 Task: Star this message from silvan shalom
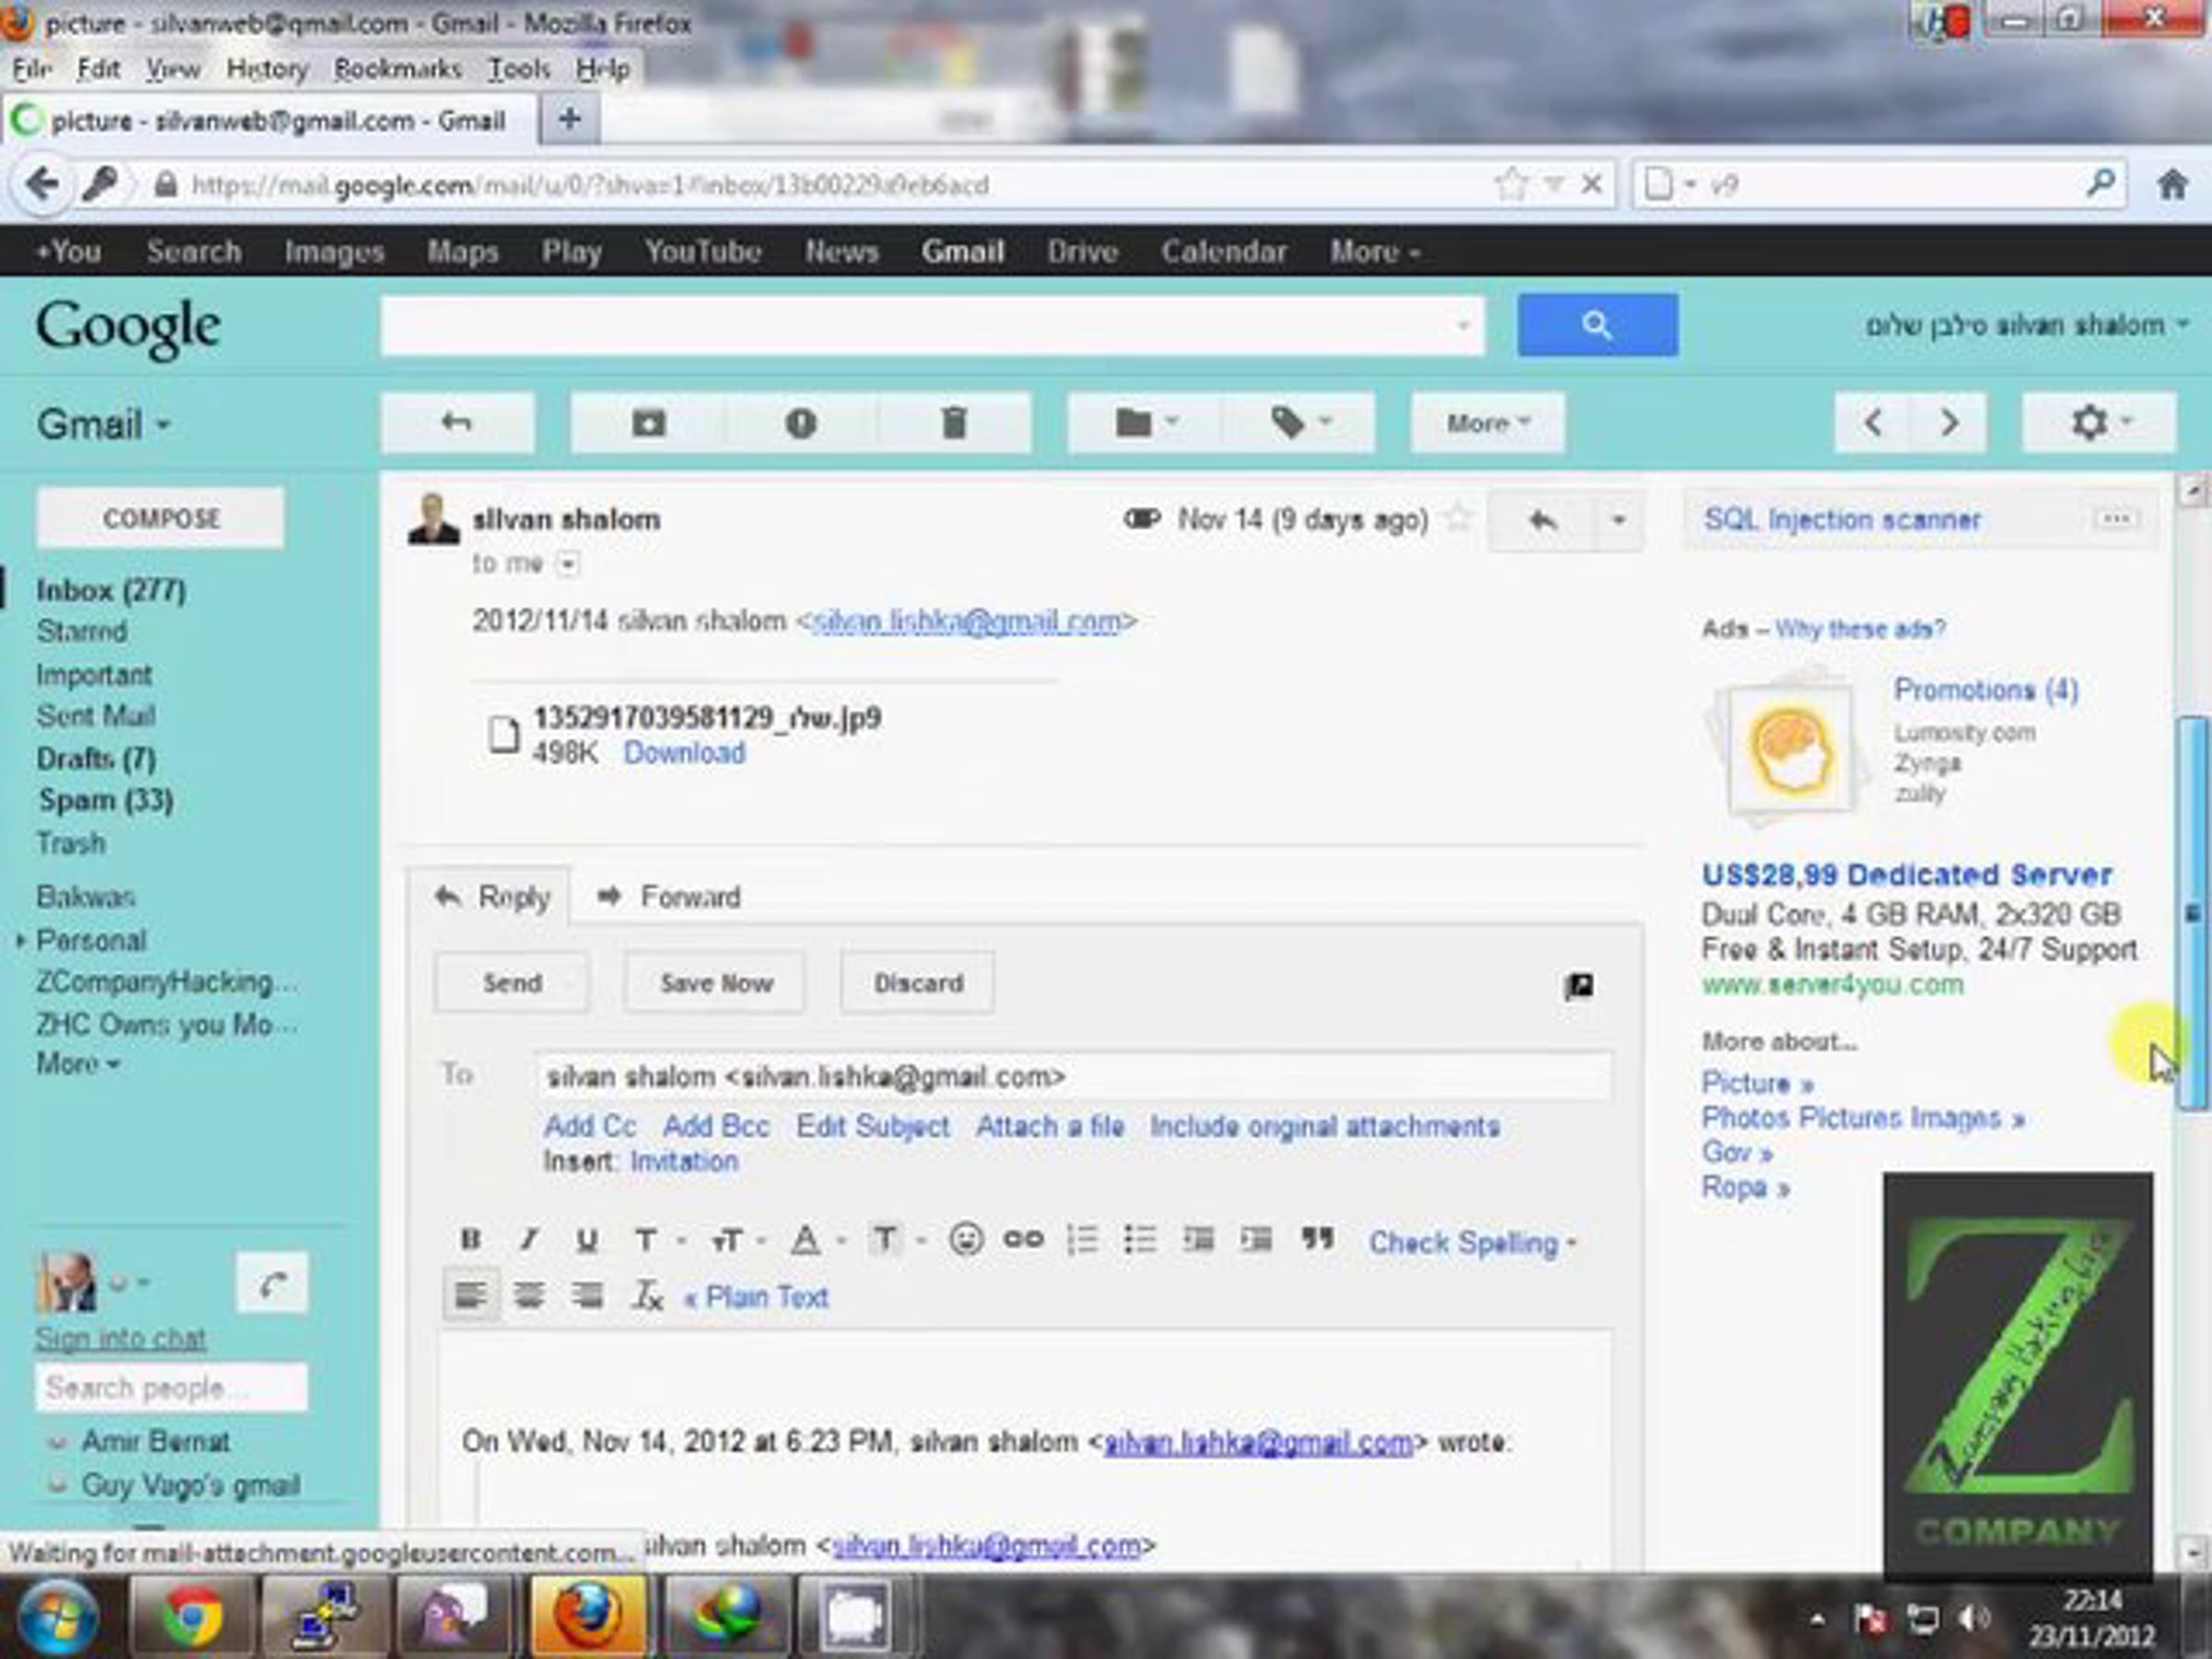1459,519
